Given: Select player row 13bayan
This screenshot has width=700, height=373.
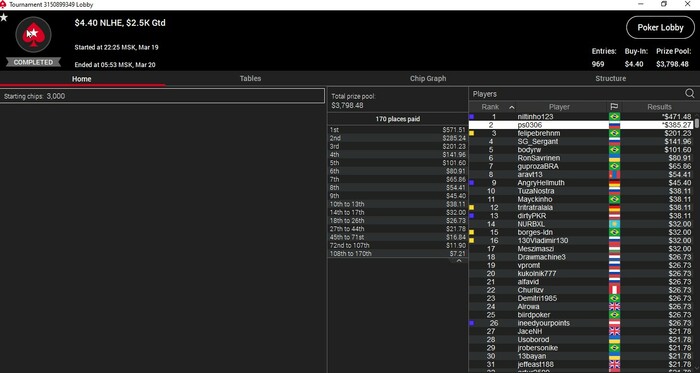Looking at the screenshot, I should pyautogui.click(x=582, y=356).
